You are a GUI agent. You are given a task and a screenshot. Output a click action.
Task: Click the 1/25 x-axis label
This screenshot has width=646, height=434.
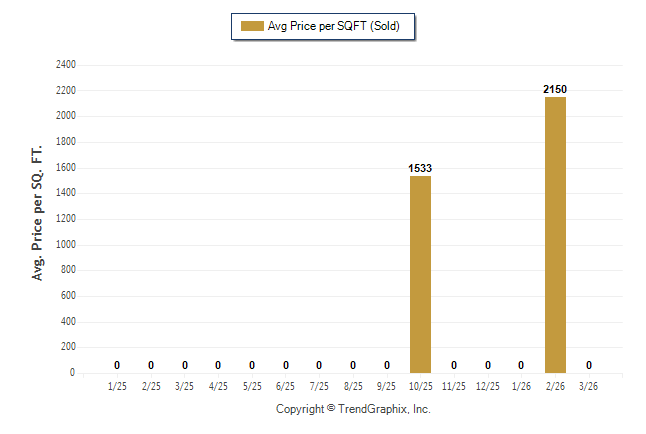[x=117, y=386]
